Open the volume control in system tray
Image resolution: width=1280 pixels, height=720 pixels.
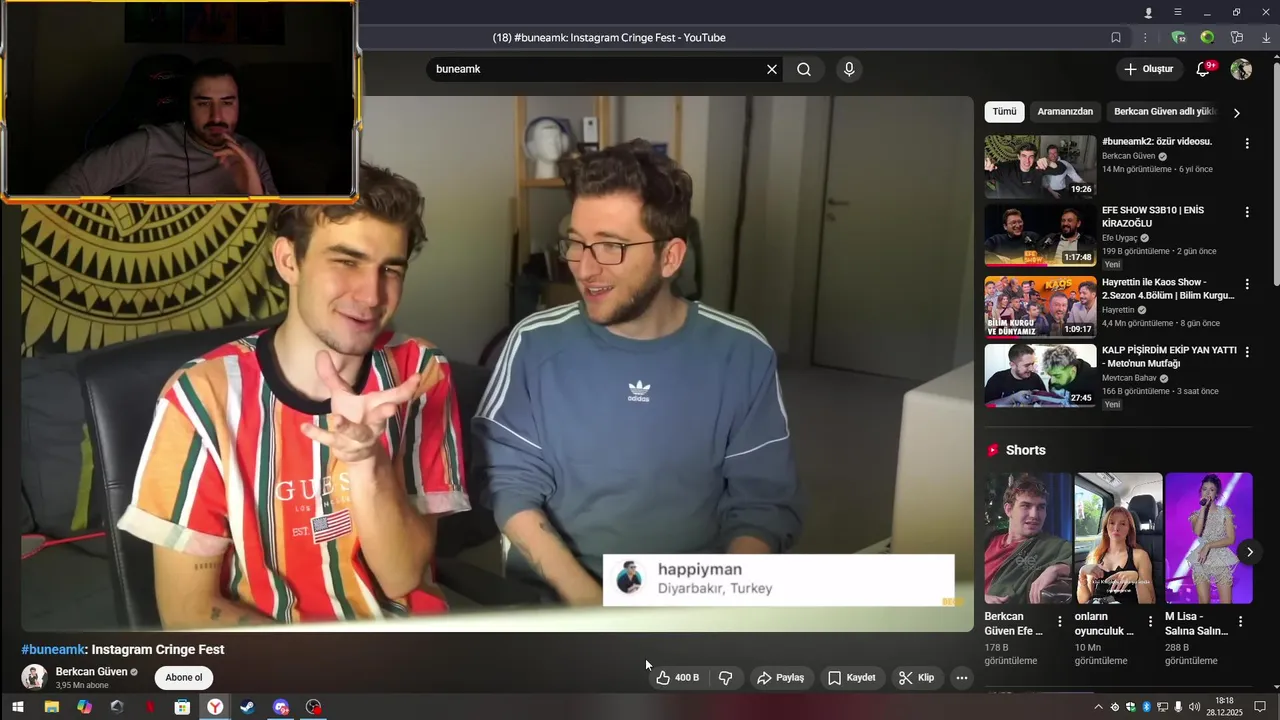click(x=1194, y=707)
